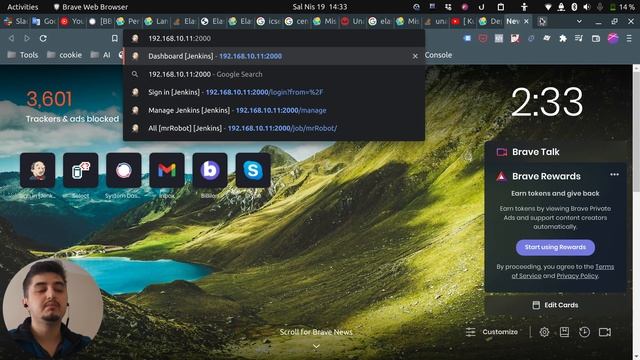Open the Brave Rewards three-dot menu
This screenshot has width=640, height=360.
pos(614,175)
